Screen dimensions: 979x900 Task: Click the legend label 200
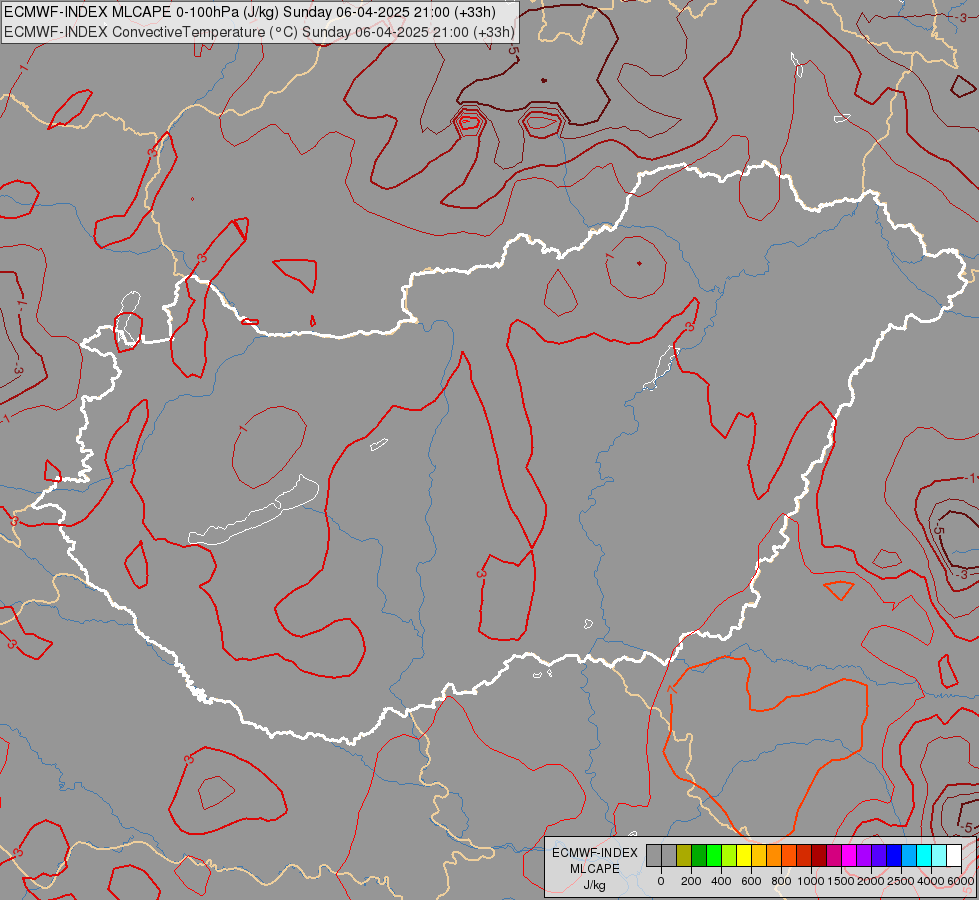point(691,881)
